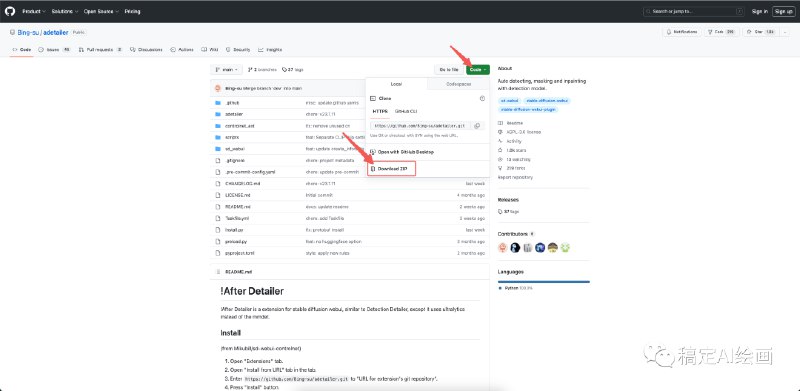800x391 pixels.
Task: Click the Sign in link
Action: [x=760, y=11]
